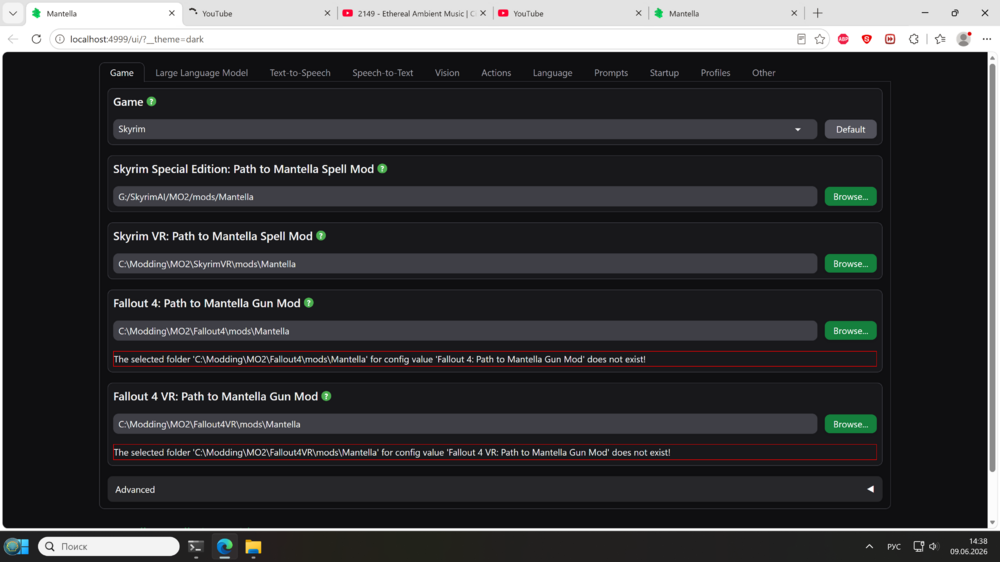The image size is (1000, 562).
Task: Switch to the second Mantella browser tab
Action: click(x=726, y=13)
